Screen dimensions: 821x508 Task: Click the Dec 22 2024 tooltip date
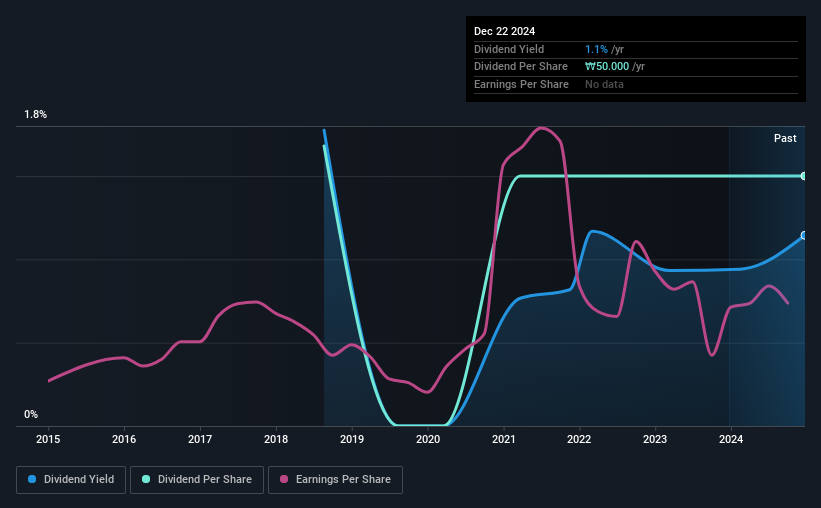point(504,31)
